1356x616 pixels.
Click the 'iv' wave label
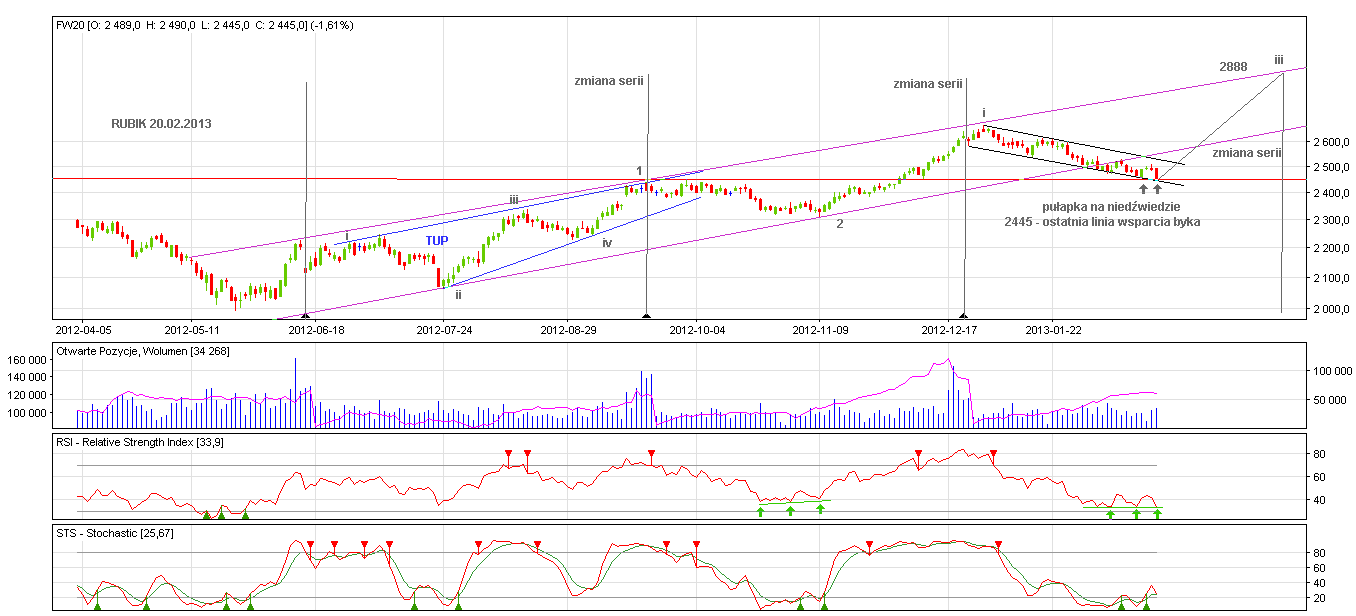pos(607,242)
